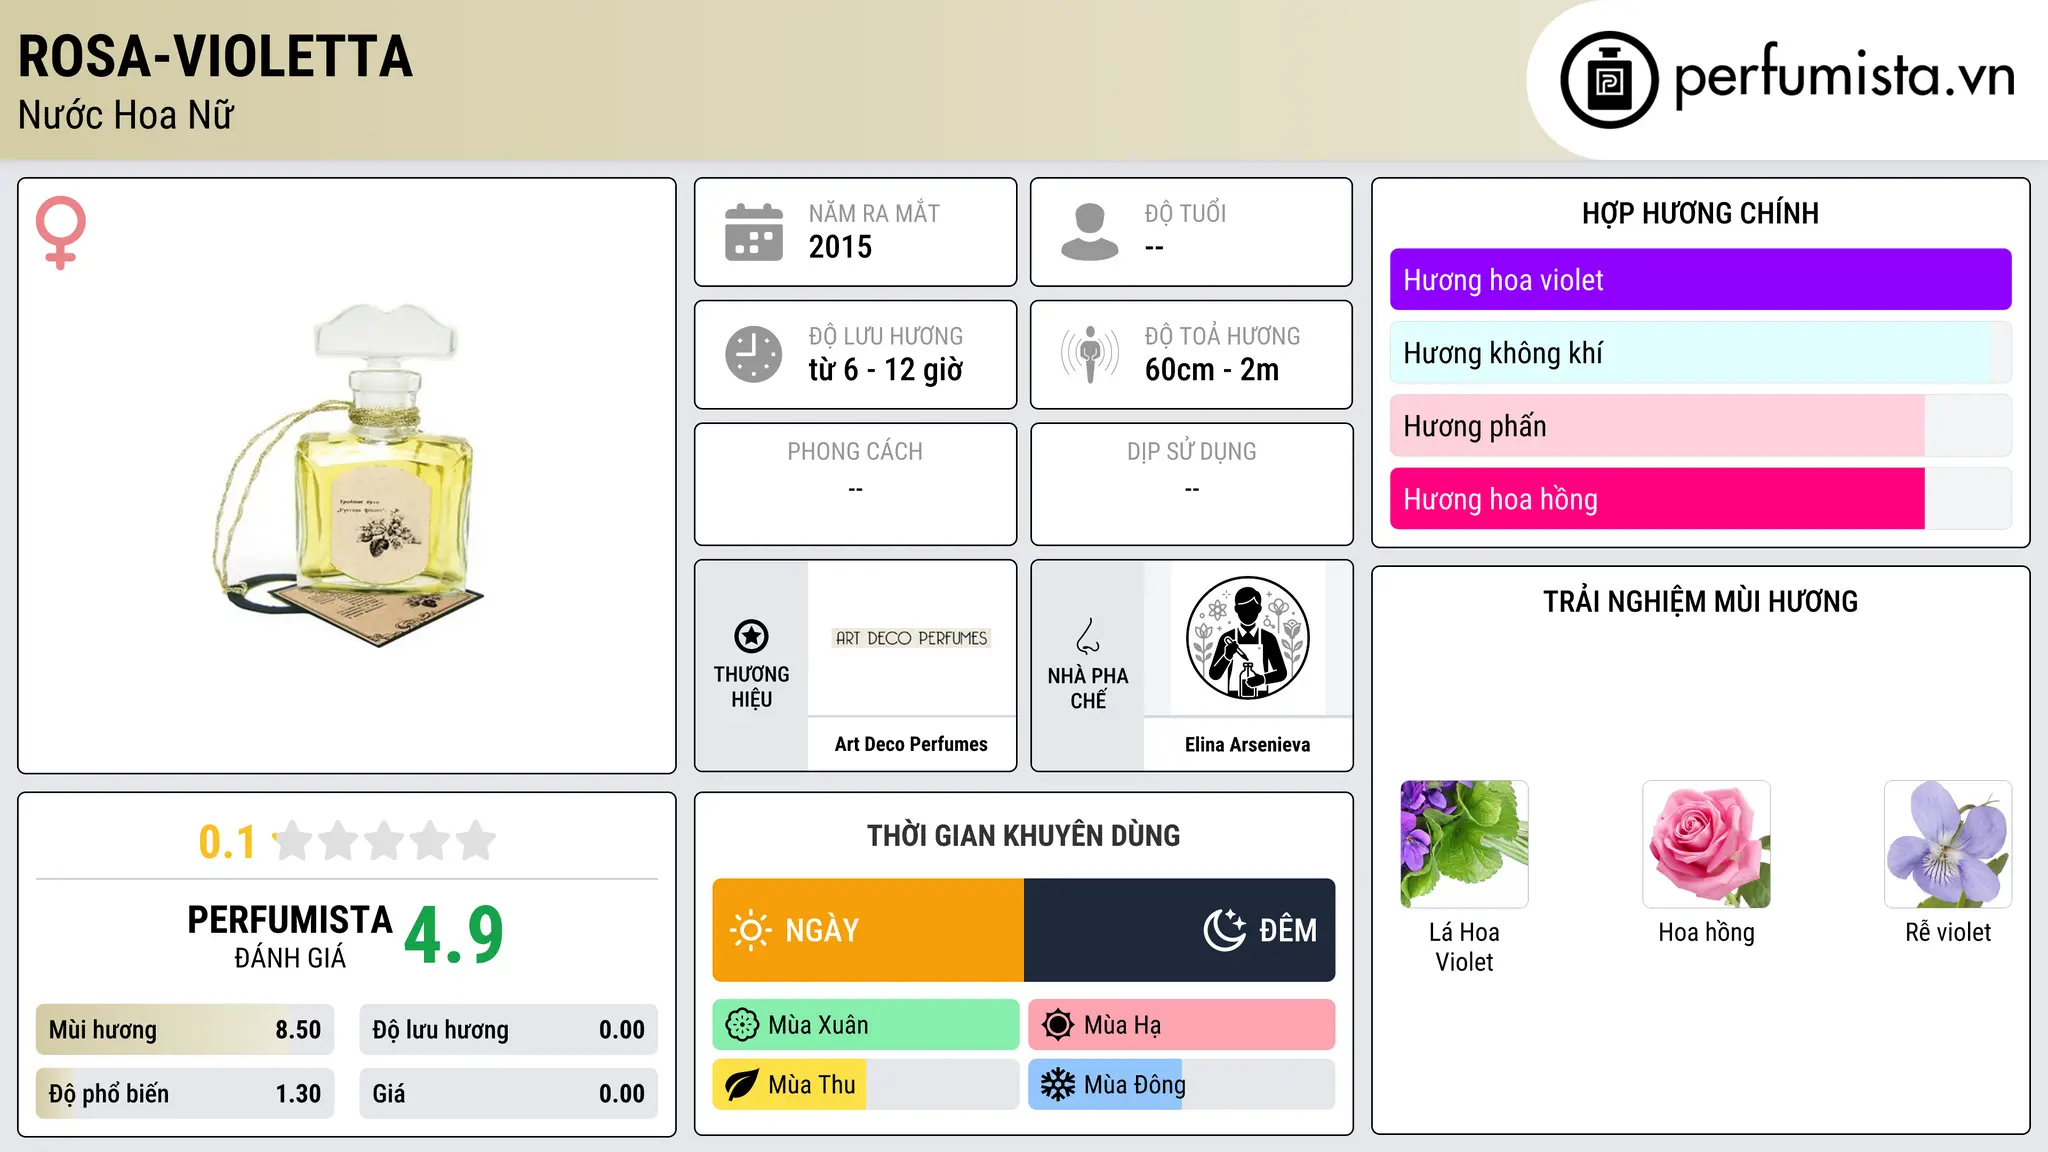The image size is (2048, 1152).
Task: Visit the perfumista.vn site name
Action: [x=1844, y=76]
